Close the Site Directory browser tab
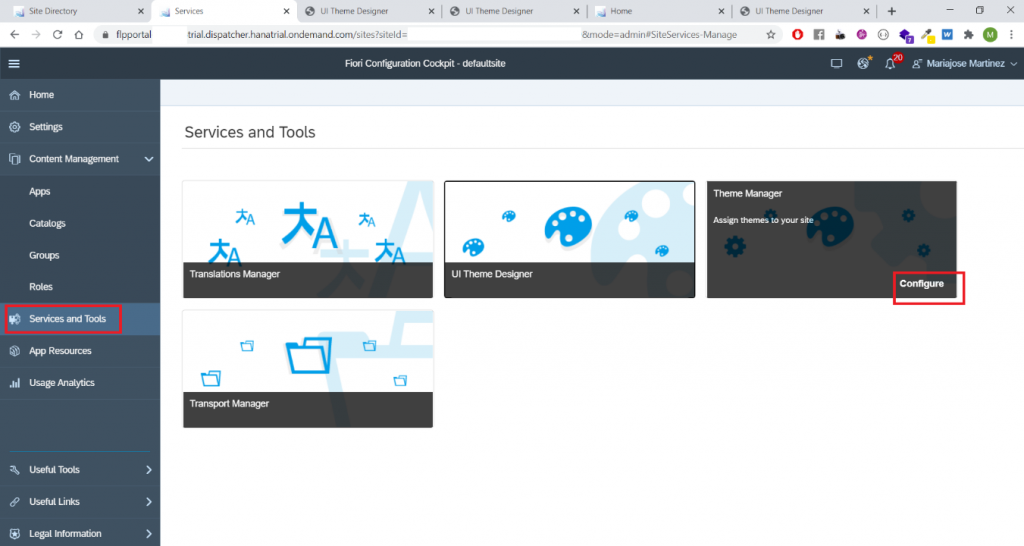The width and height of the screenshot is (1024, 546). (x=140, y=11)
